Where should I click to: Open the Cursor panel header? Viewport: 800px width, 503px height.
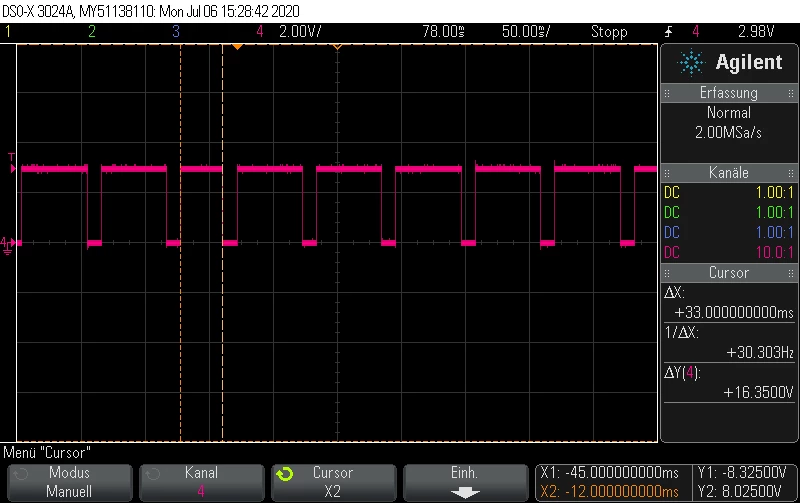(x=729, y=272)
